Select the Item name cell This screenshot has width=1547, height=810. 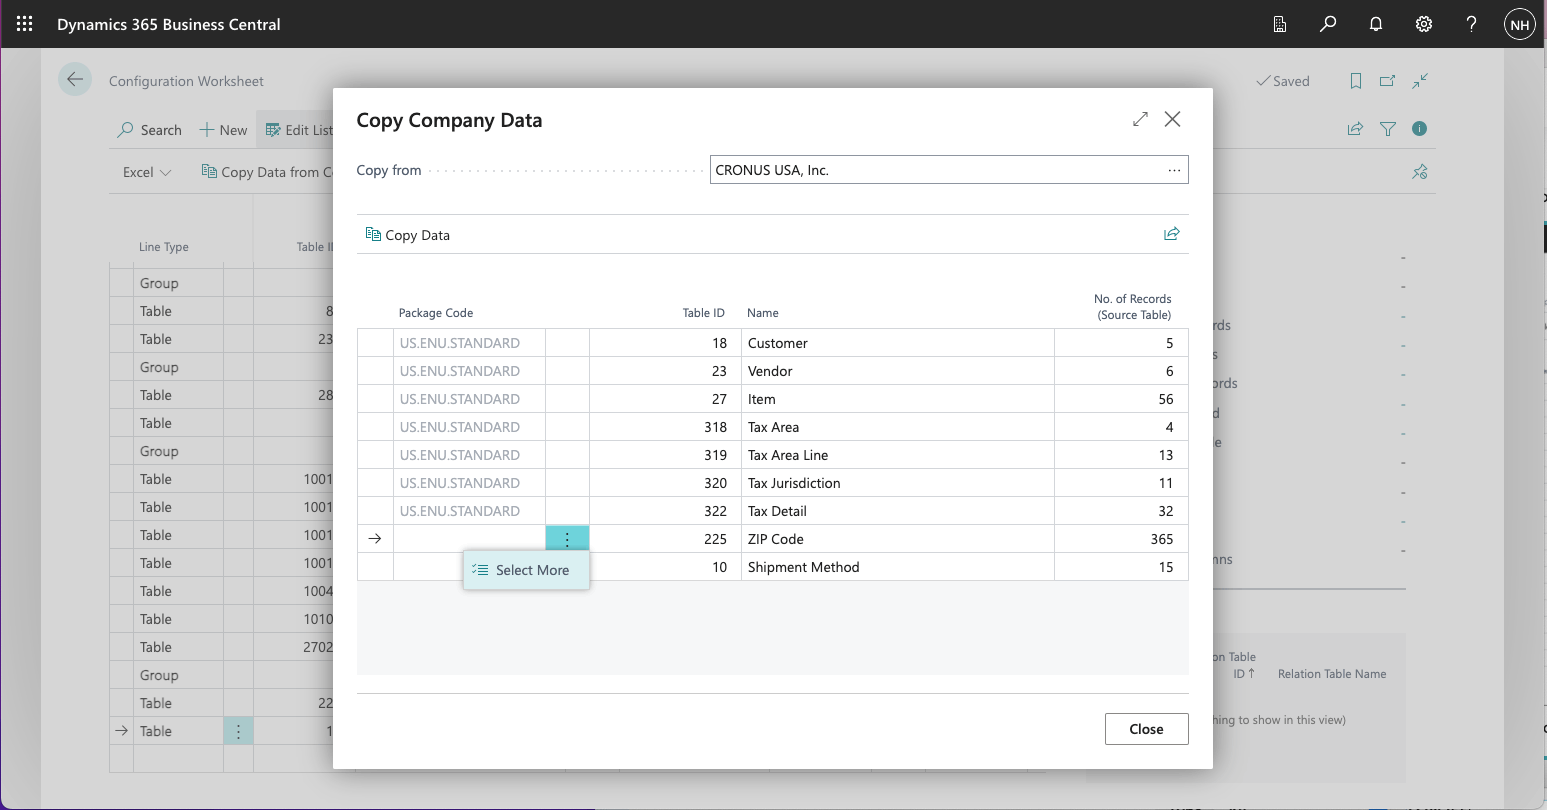click(x=897, y=399)
